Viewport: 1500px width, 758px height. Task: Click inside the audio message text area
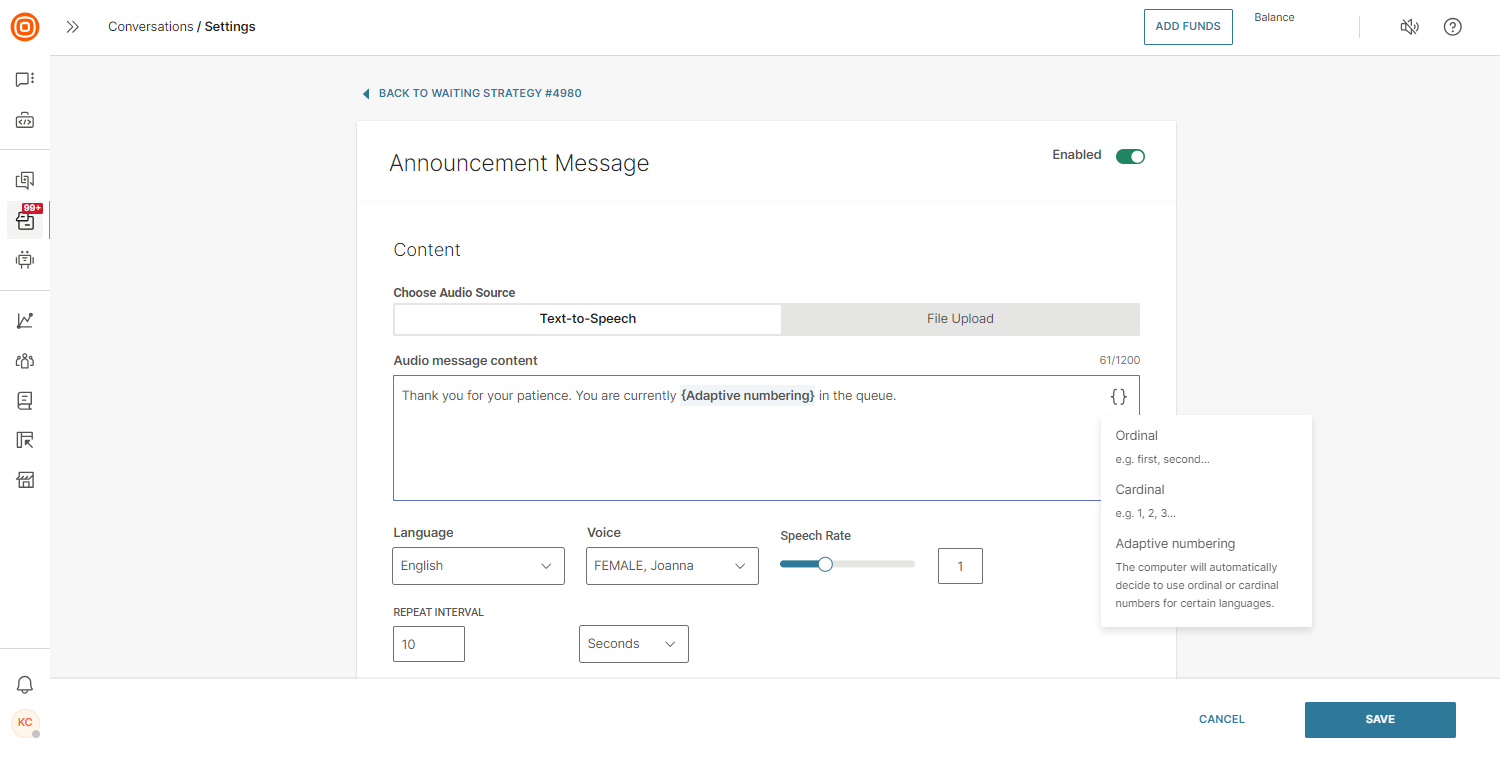766,438
